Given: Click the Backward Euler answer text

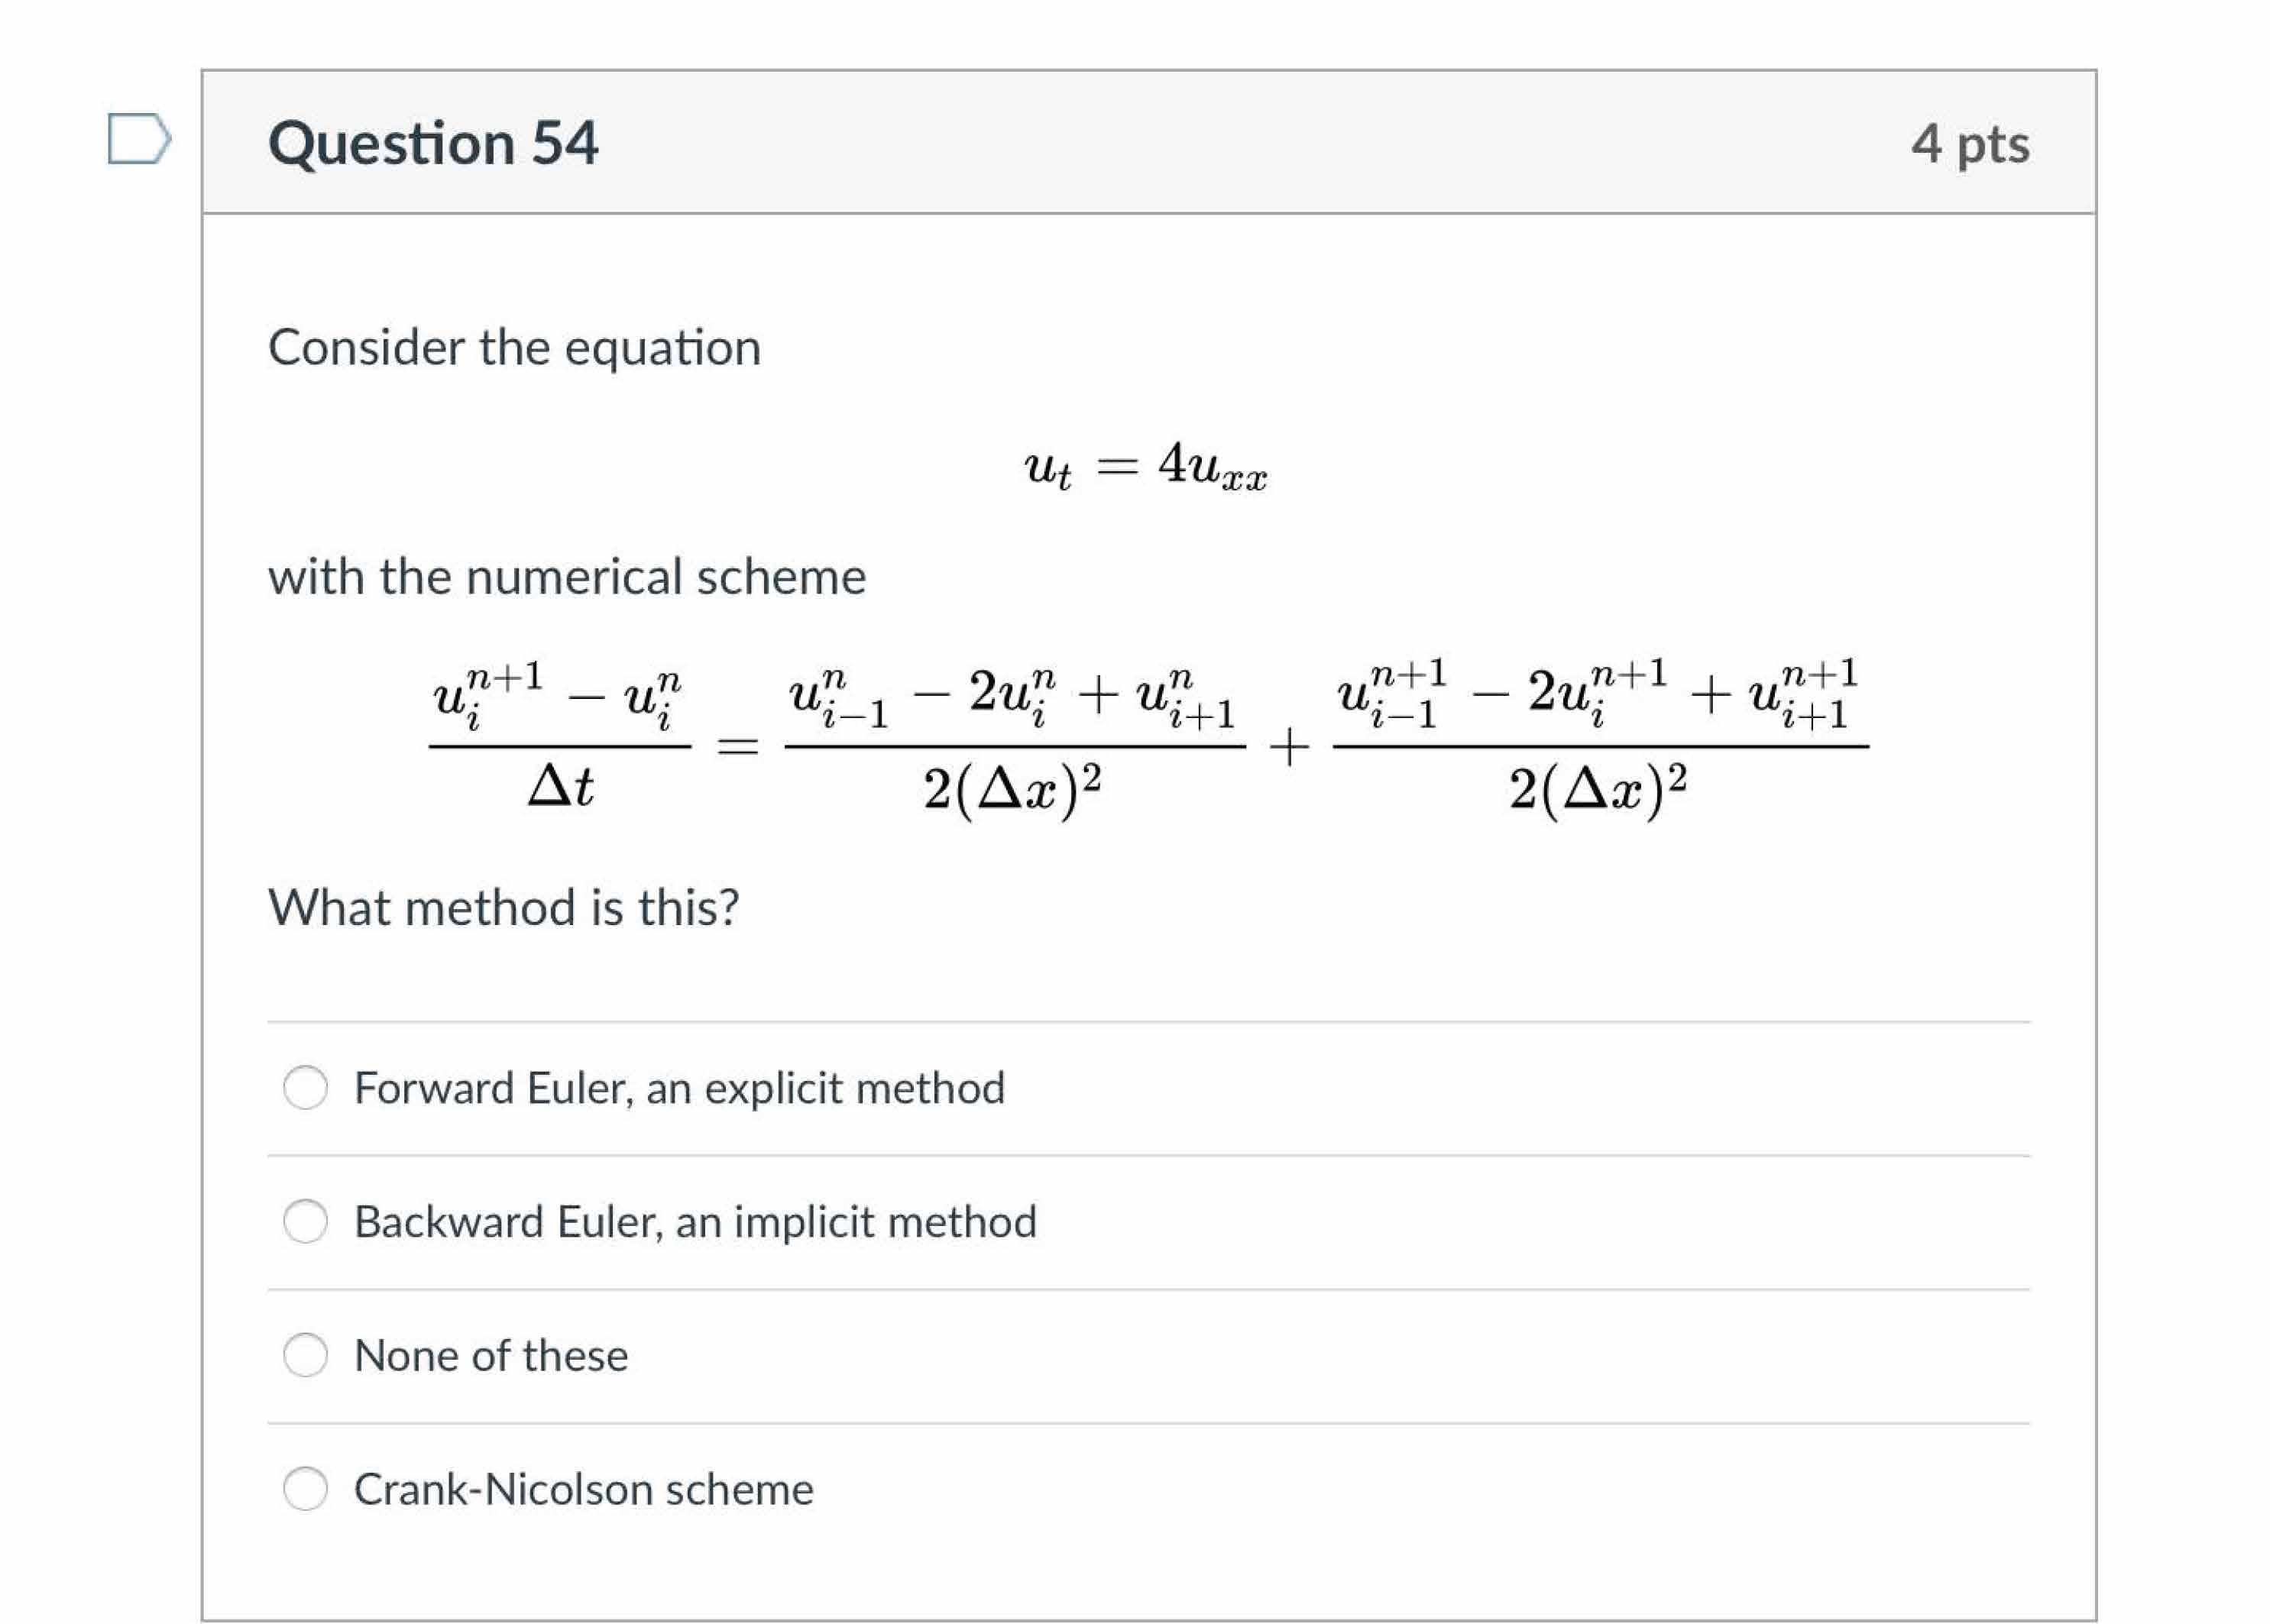Looking at the screenshot, I should [695, 1221].
